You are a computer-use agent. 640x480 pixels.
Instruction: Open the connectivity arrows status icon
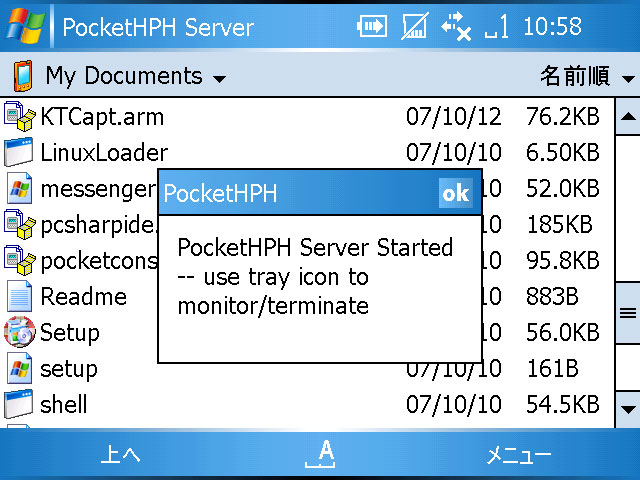(456, 26)
